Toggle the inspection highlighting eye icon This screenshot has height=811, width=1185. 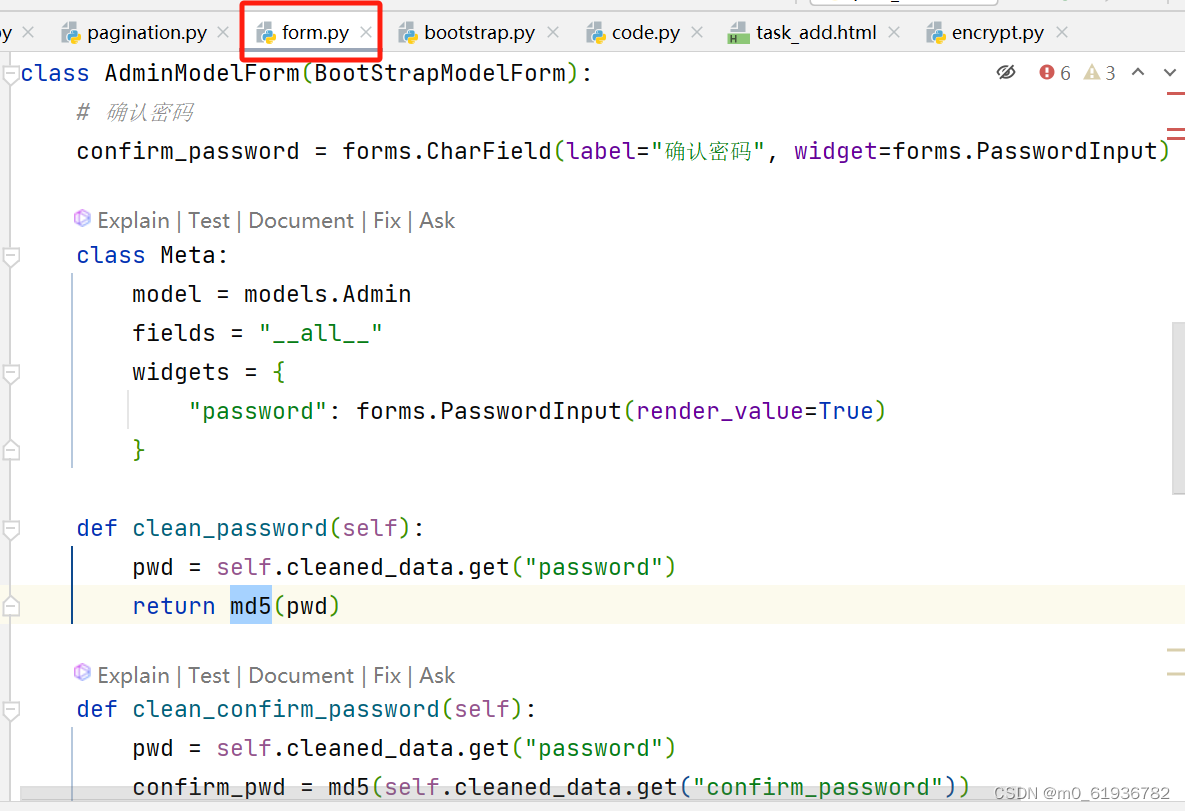(1006, 72)
